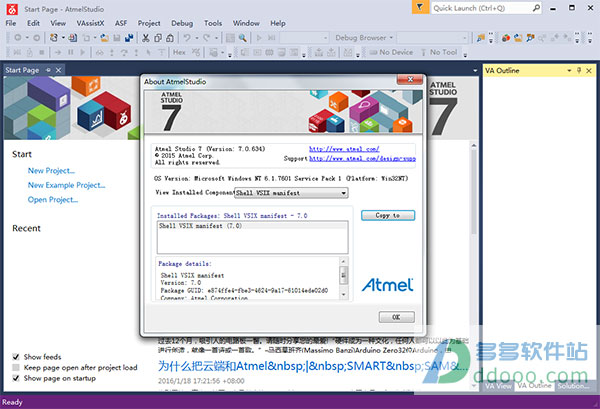Screen dimensions: 600x409
Task: Open the Debug menu
Action: pos(182,23)
